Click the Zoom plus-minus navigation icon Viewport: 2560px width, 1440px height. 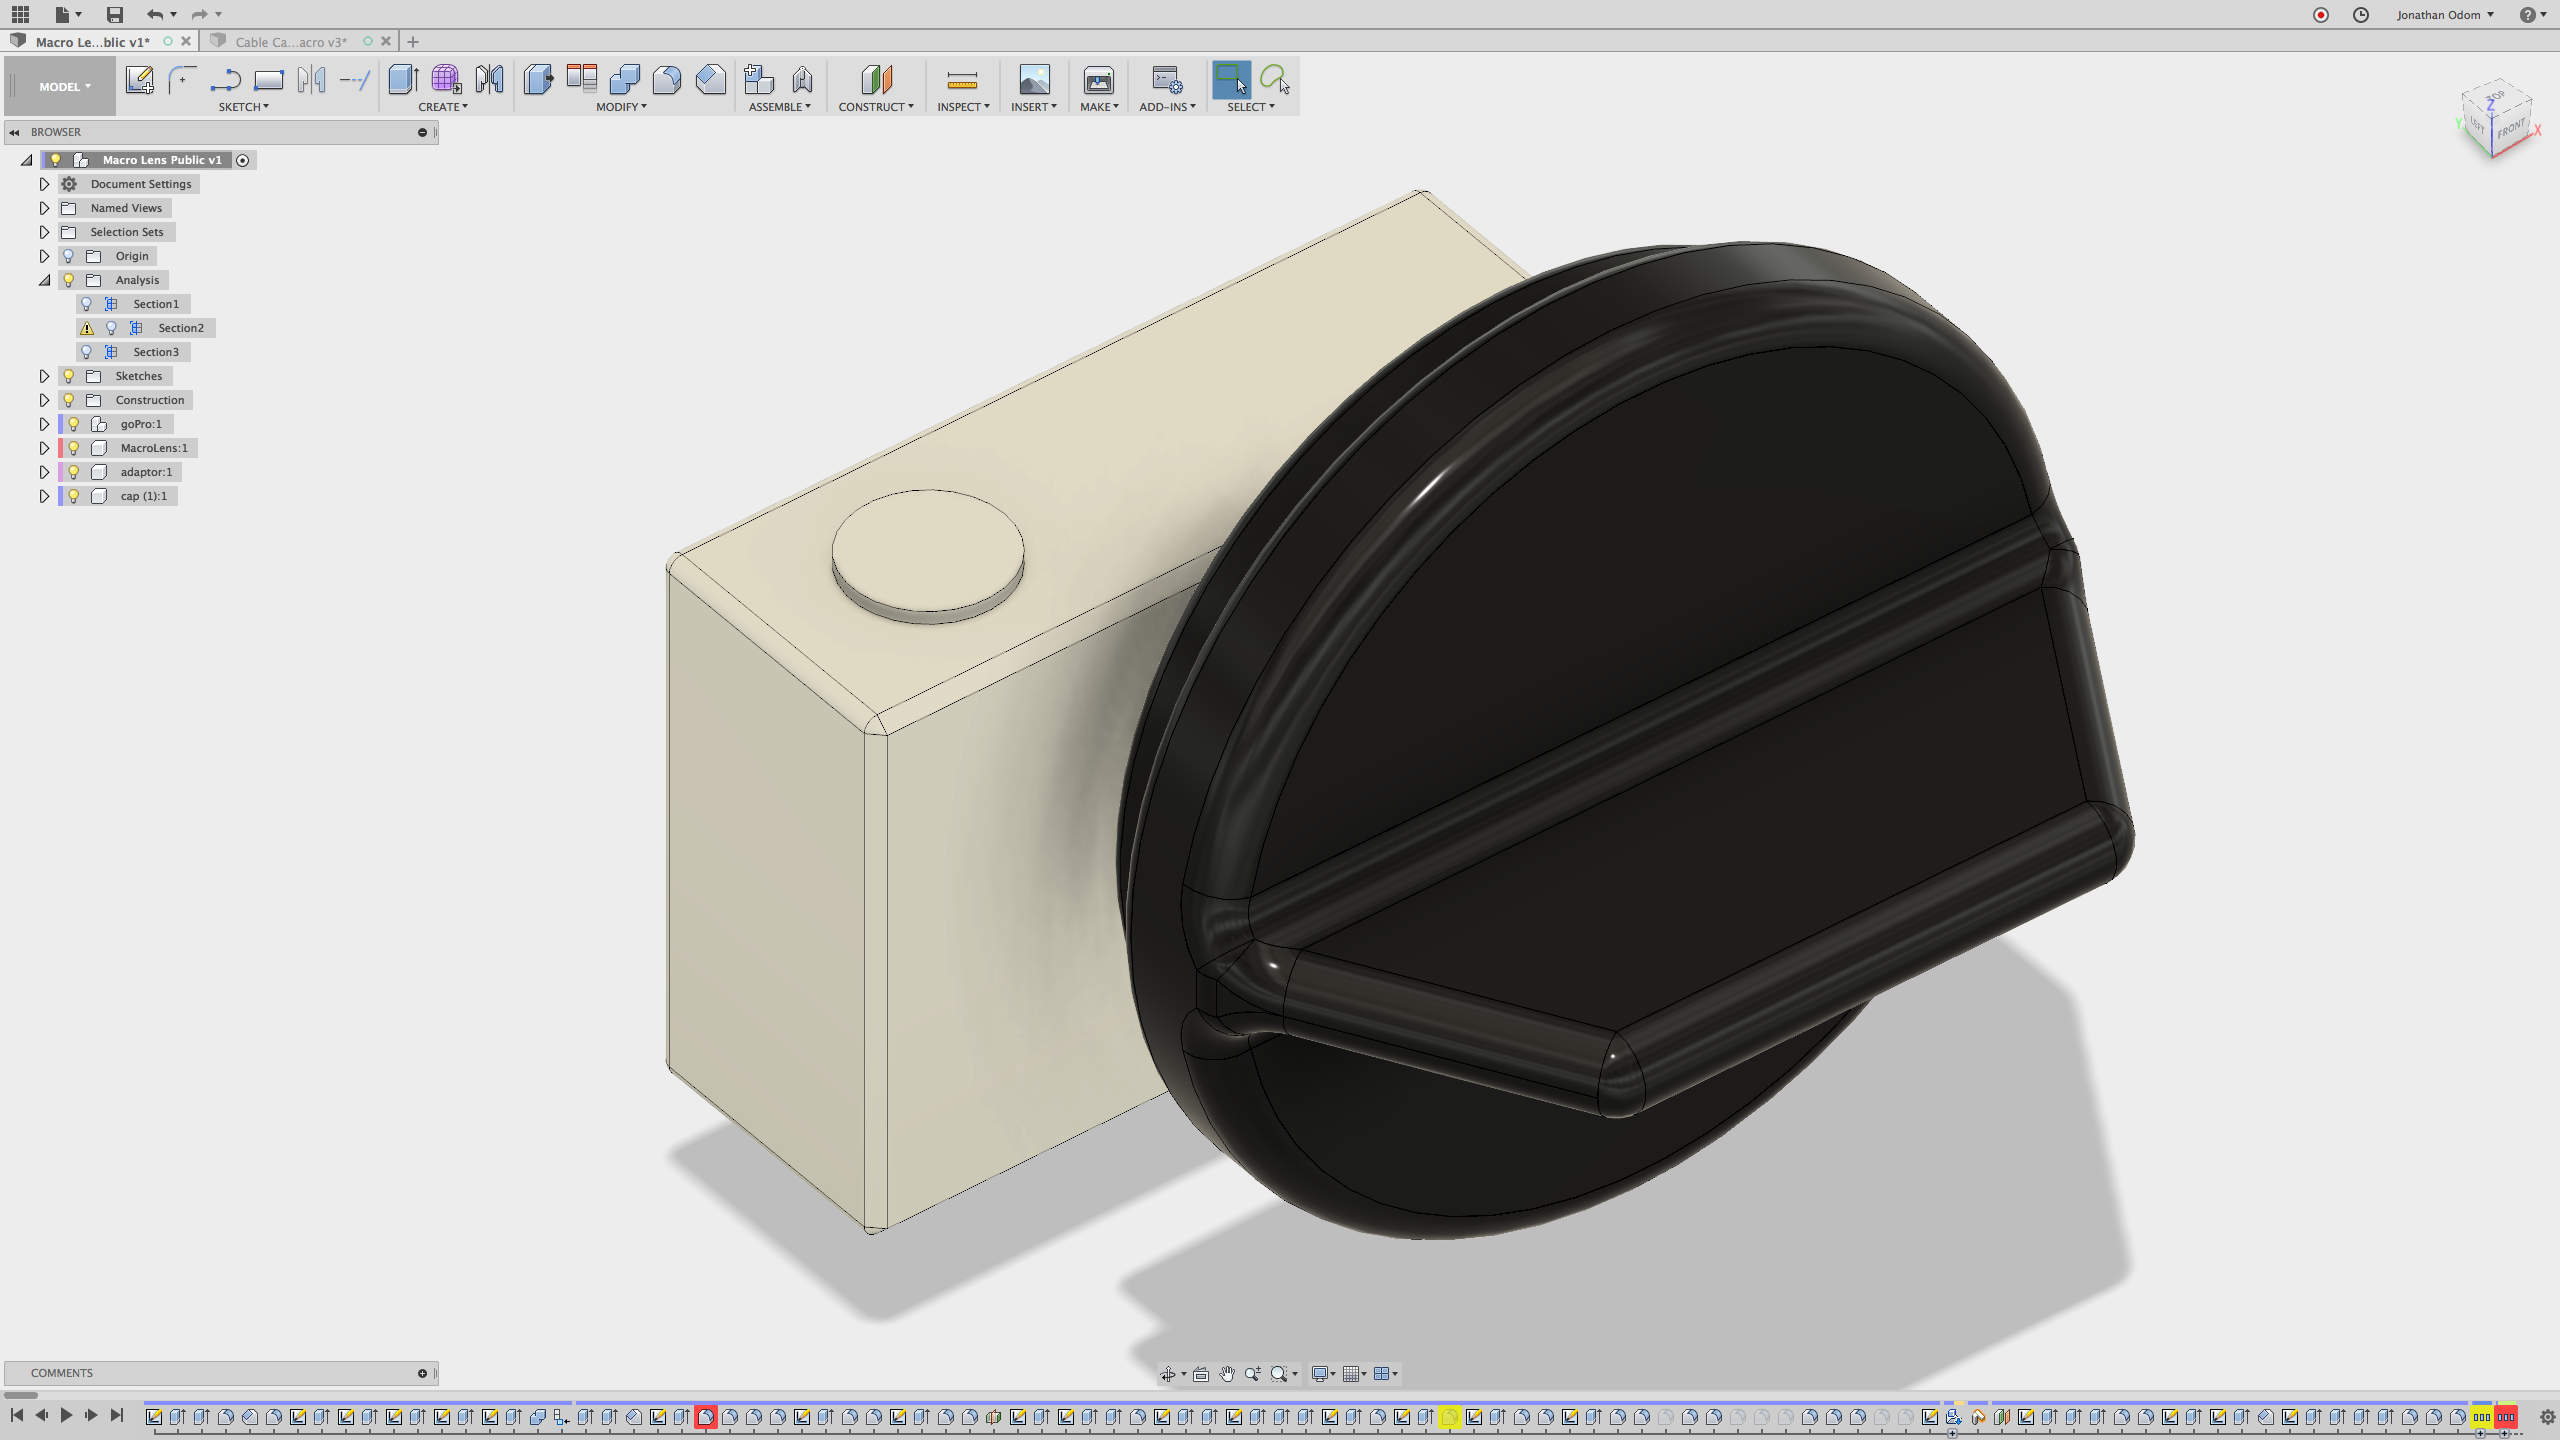pyautogui.click(x=1253, y=1374)
